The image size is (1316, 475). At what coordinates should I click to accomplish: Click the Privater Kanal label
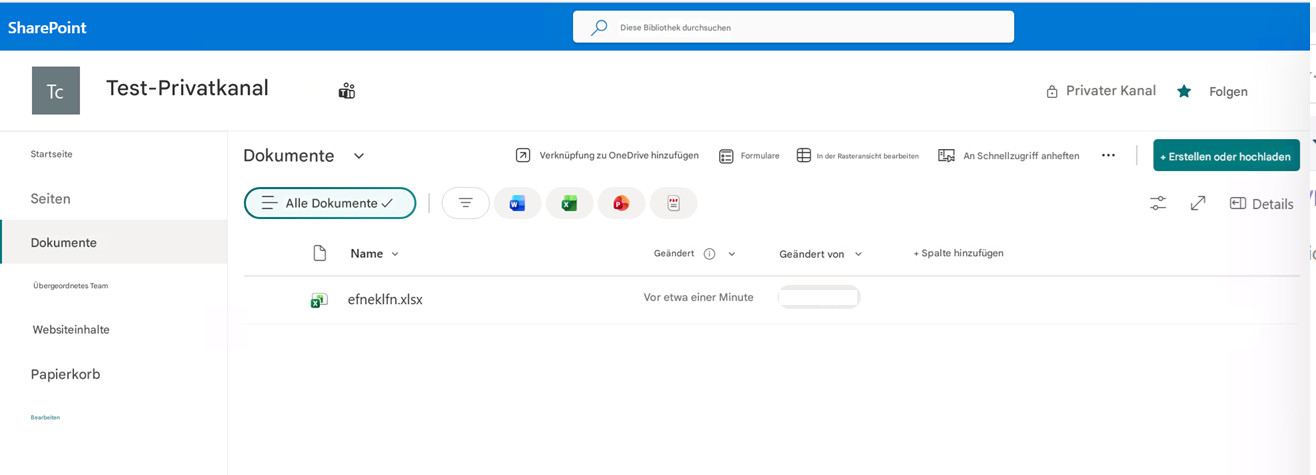(1111, 91)
